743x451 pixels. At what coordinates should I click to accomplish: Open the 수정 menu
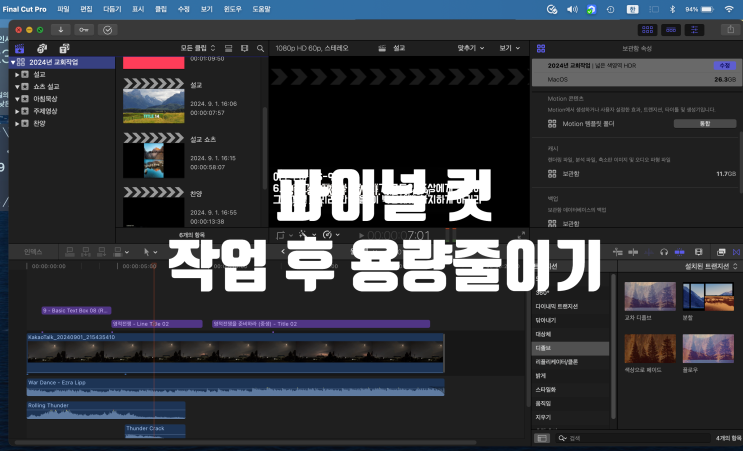point(183,9)
